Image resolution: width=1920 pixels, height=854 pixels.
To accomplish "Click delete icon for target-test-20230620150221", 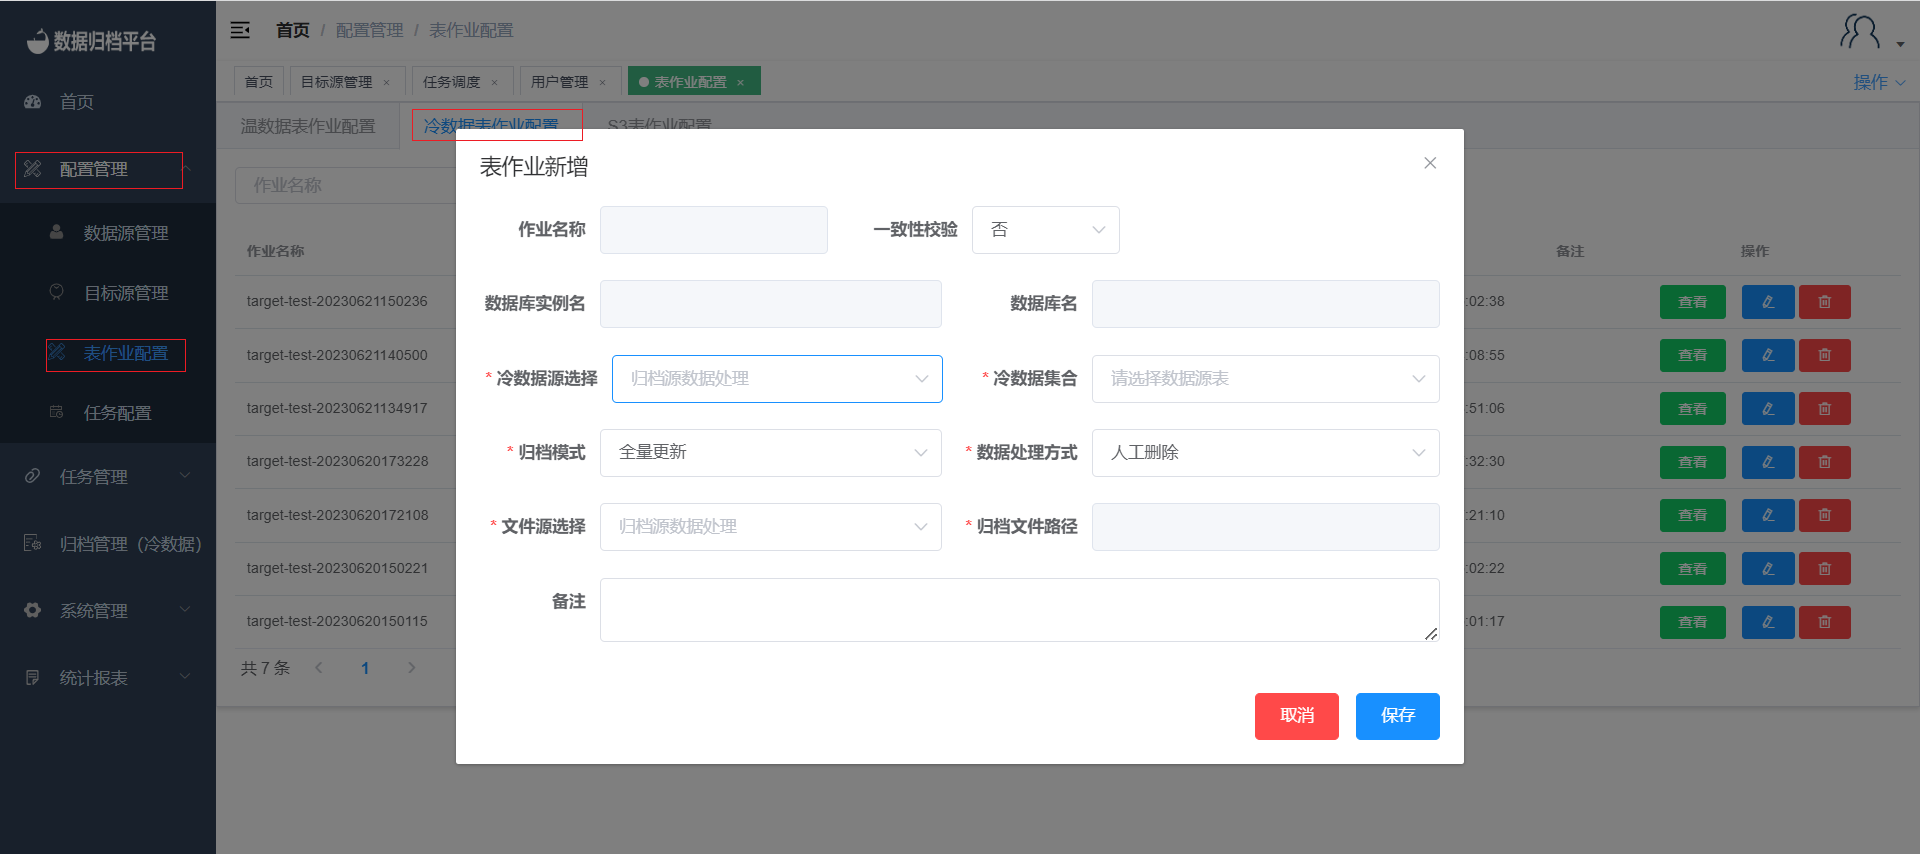I will coord(1824,569).
